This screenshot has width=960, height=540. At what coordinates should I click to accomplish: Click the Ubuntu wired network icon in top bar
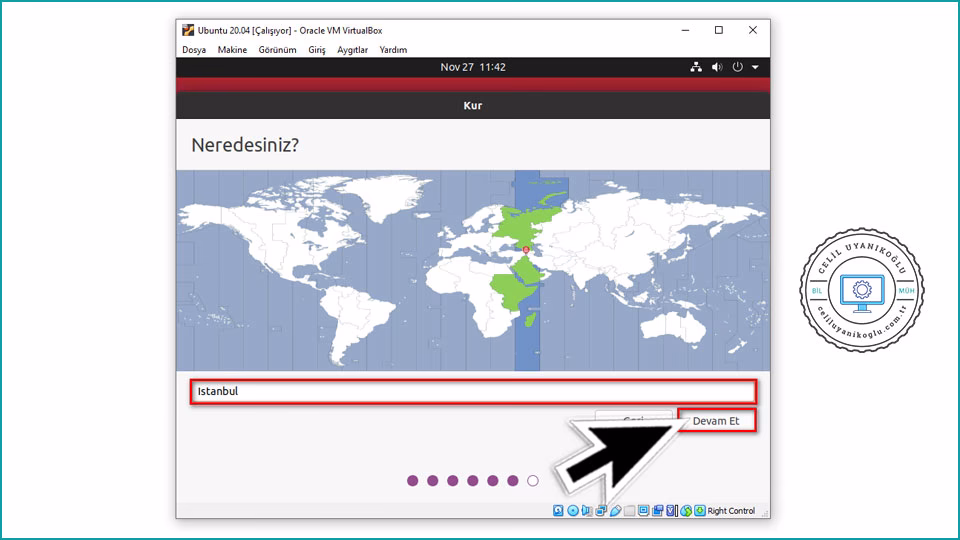696,67
